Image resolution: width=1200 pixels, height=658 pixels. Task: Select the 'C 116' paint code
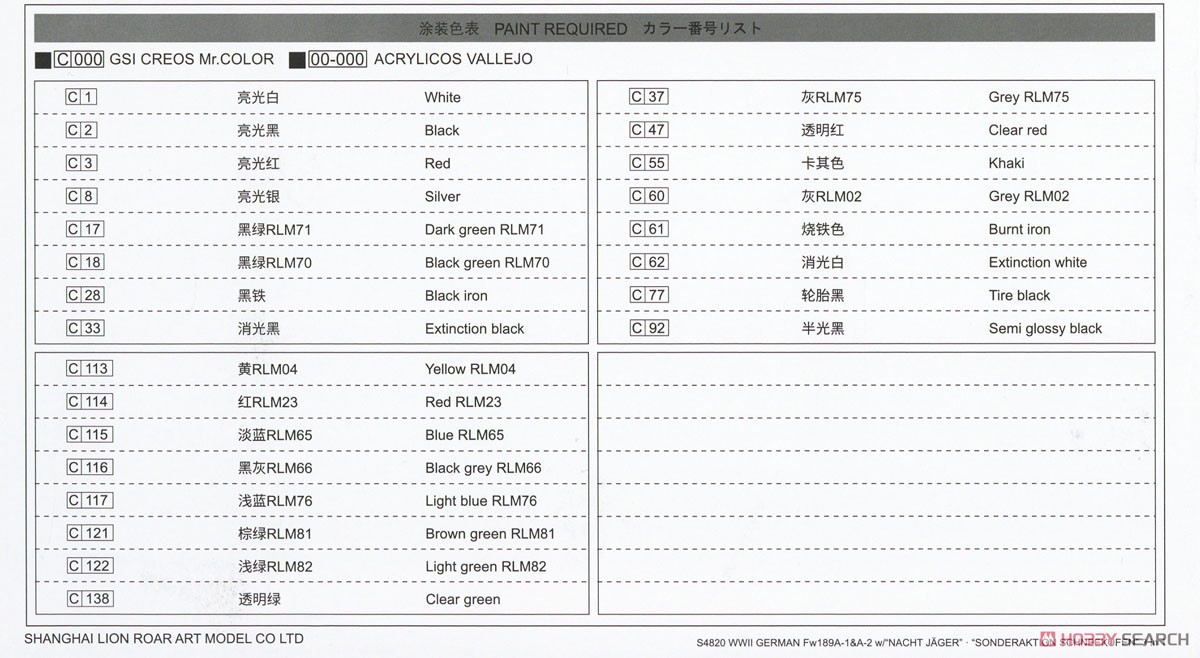coord(89,468)
